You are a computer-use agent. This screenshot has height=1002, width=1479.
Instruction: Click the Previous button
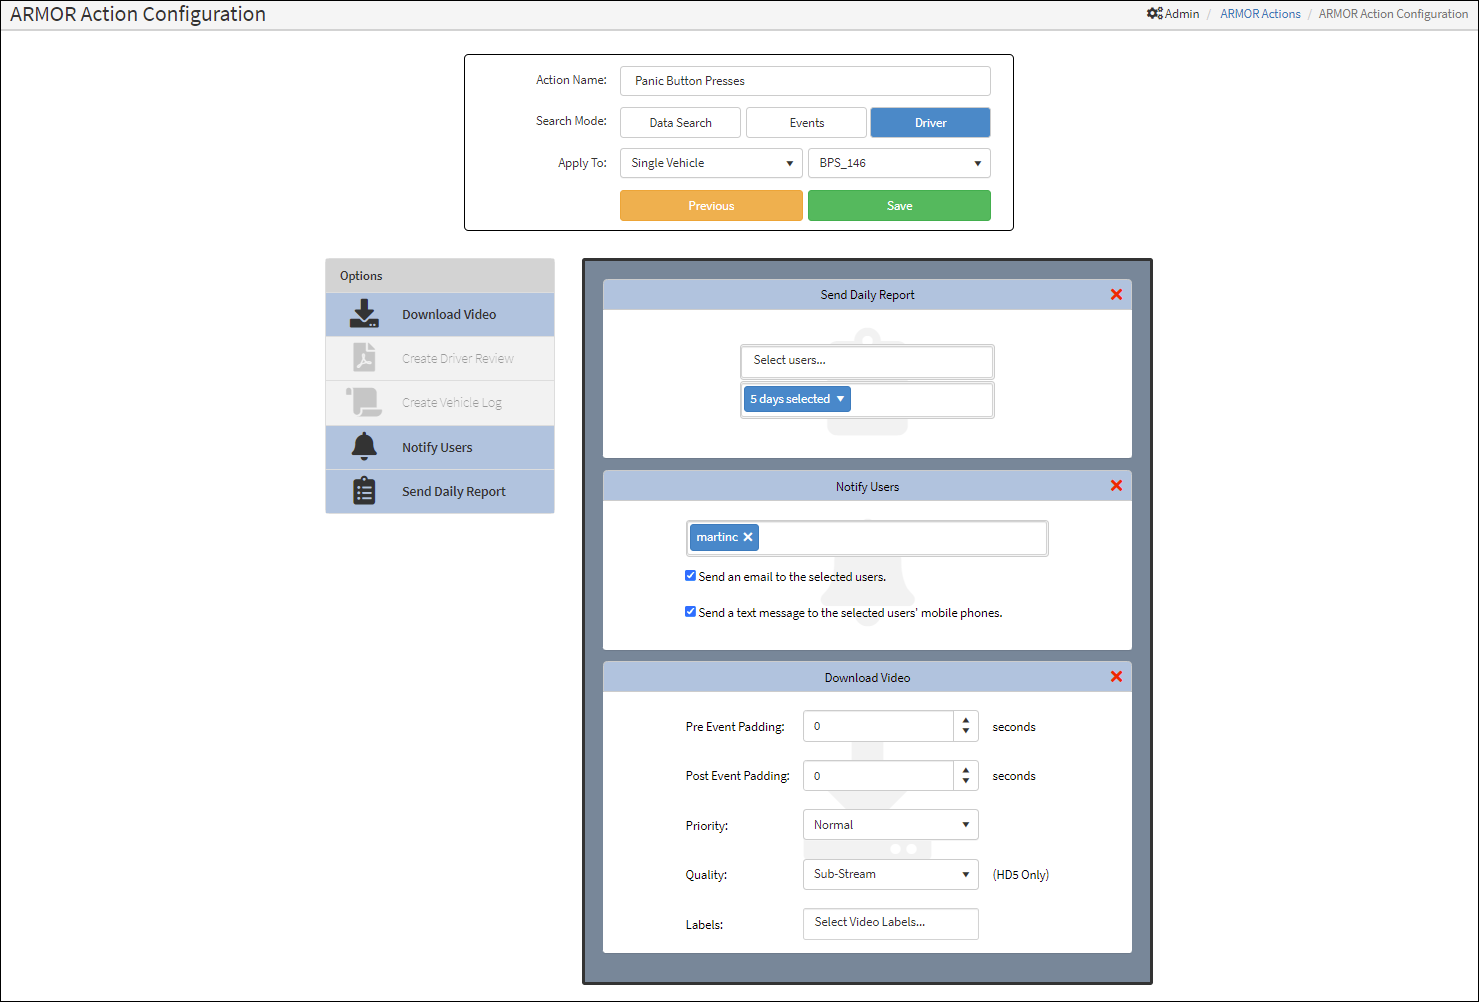(711, 205)
